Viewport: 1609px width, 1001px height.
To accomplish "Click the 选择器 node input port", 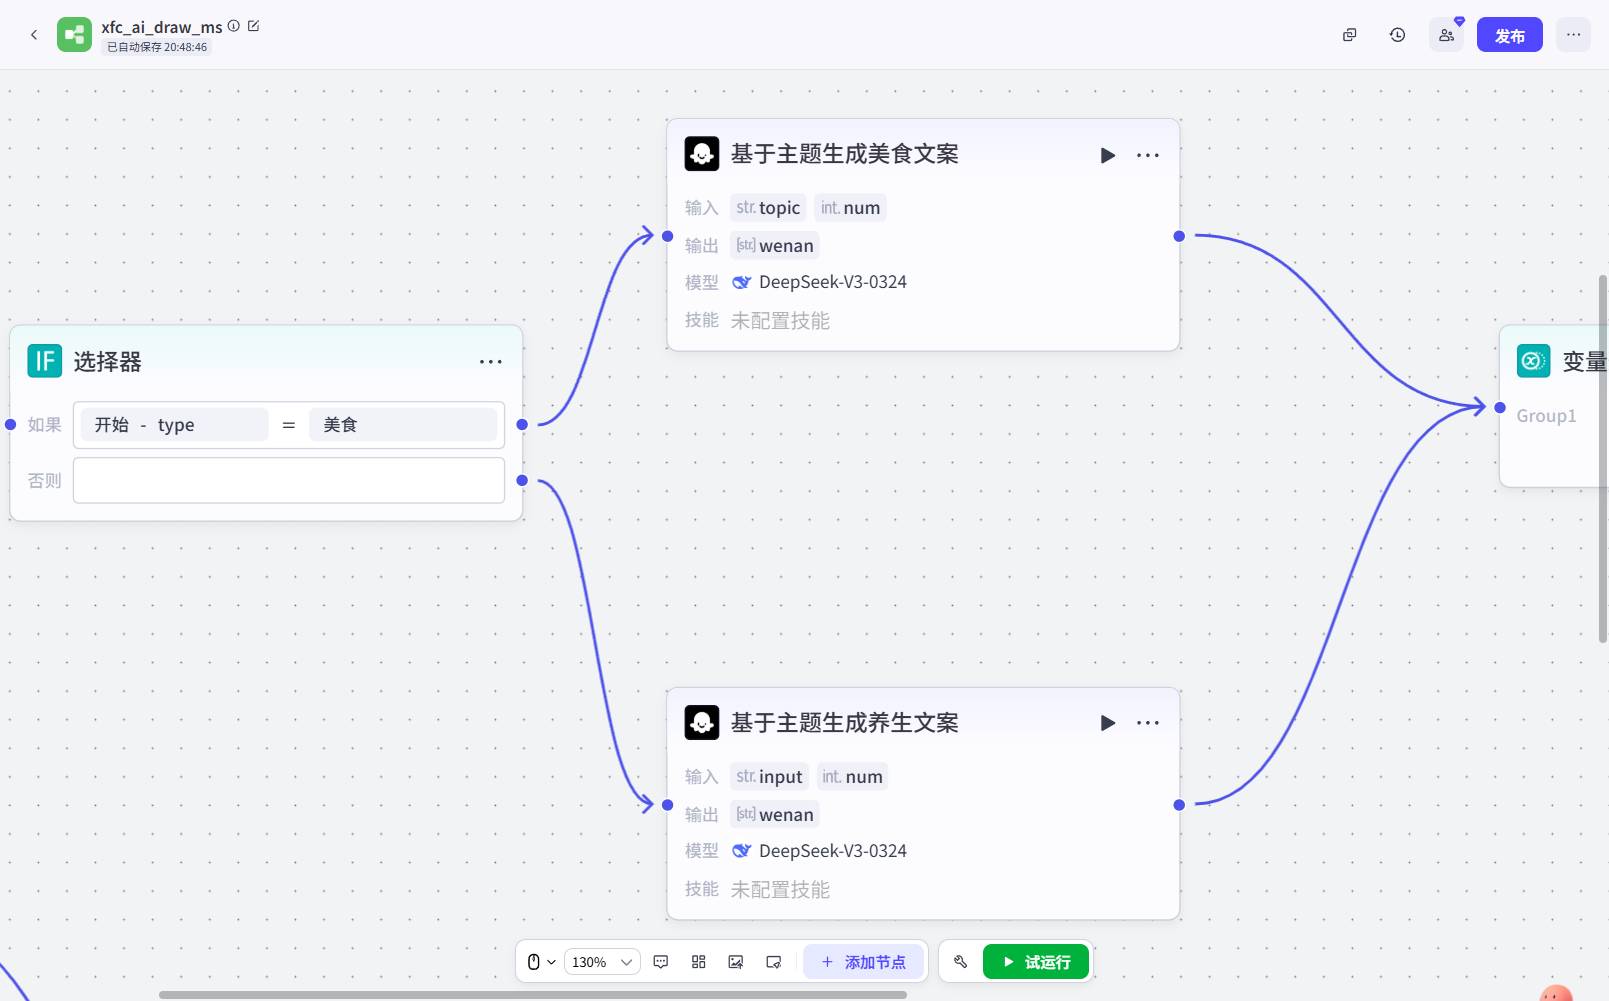I will point(11,425).
